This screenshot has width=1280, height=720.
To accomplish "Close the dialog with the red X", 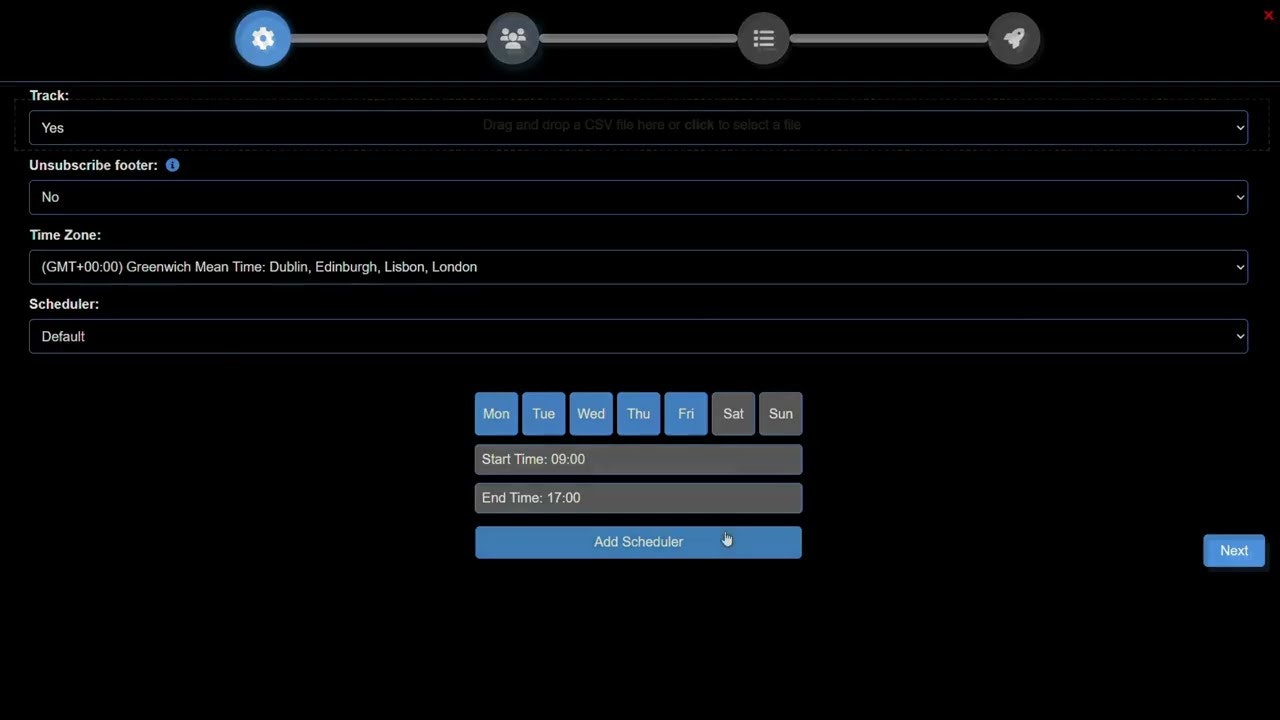I will pyautogui.click(x=1268, y=15).
